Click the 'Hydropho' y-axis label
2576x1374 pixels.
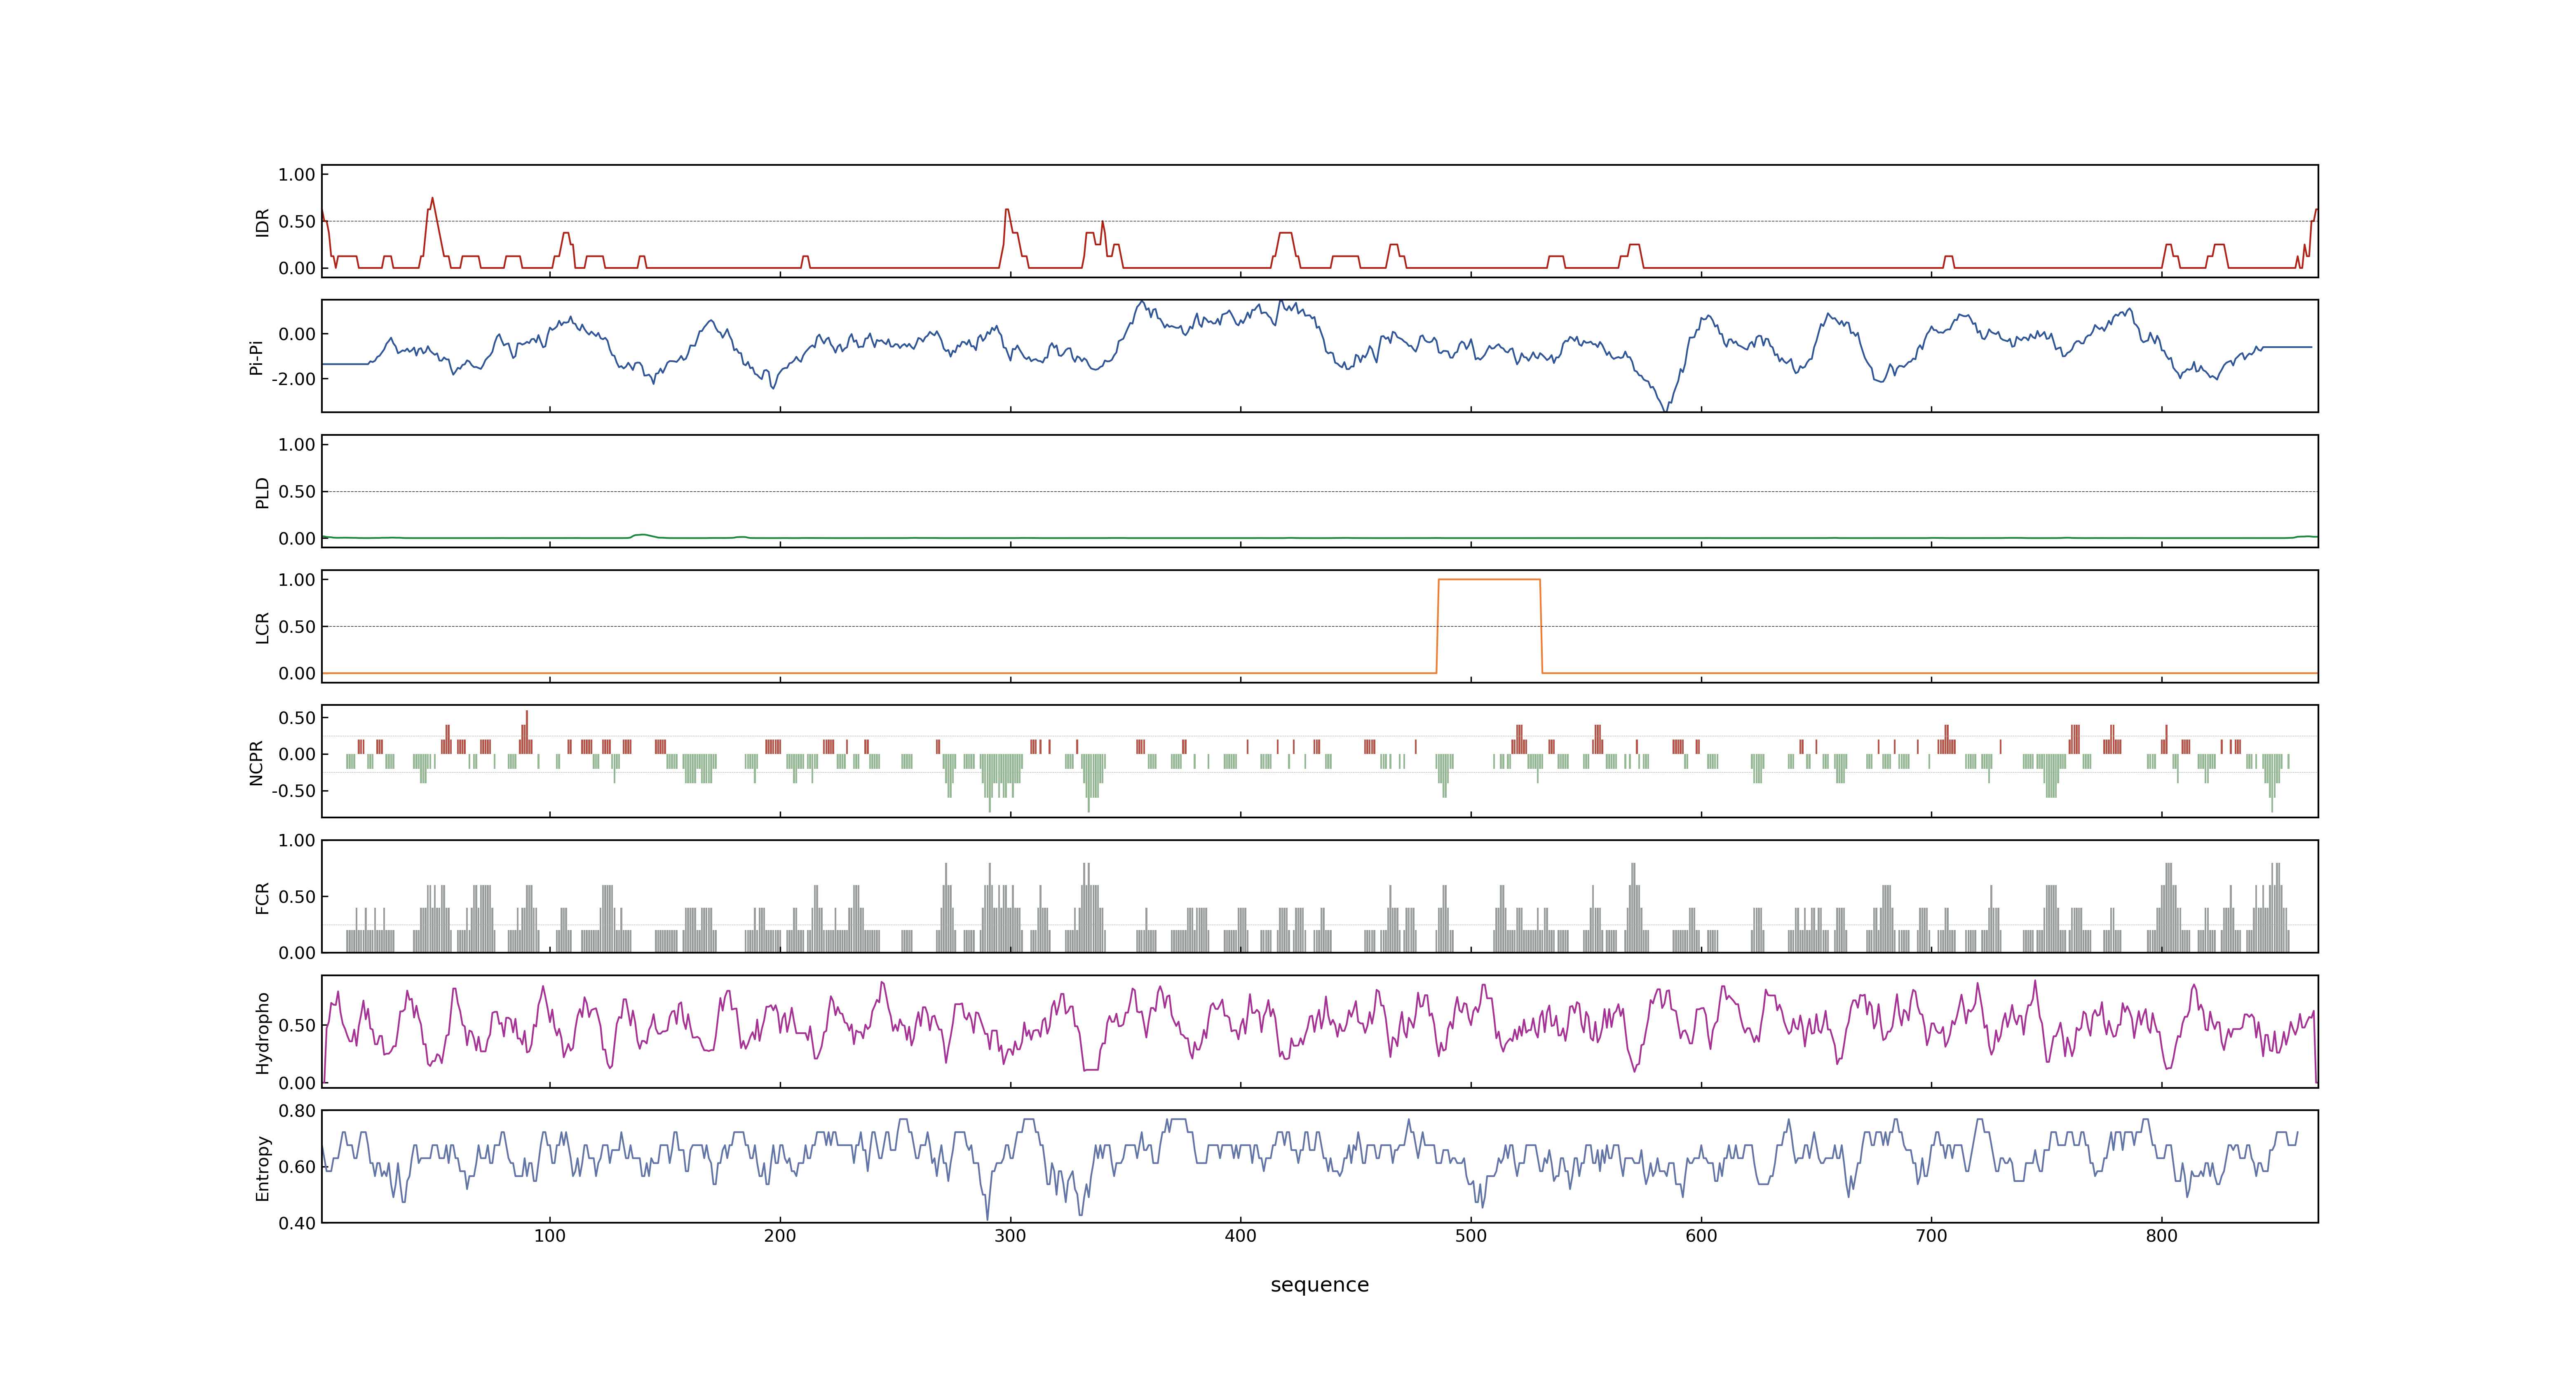(x=262, y=1033)
